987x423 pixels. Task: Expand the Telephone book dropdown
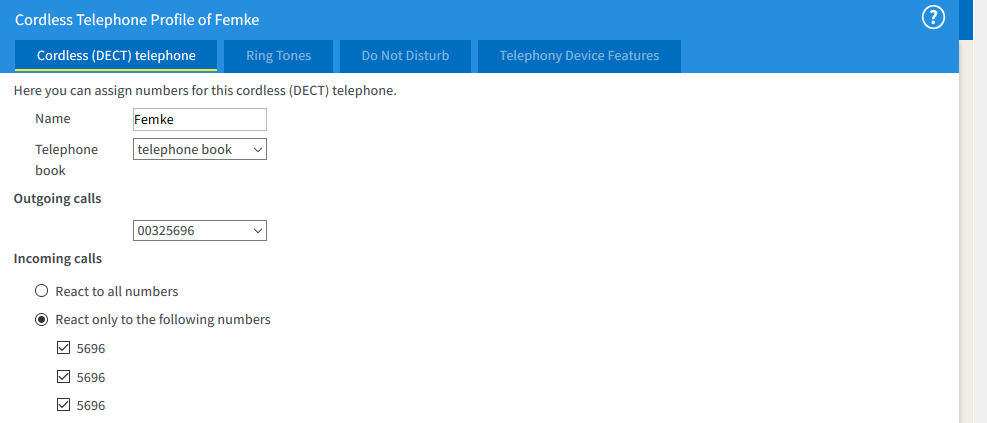click(199, 149)
